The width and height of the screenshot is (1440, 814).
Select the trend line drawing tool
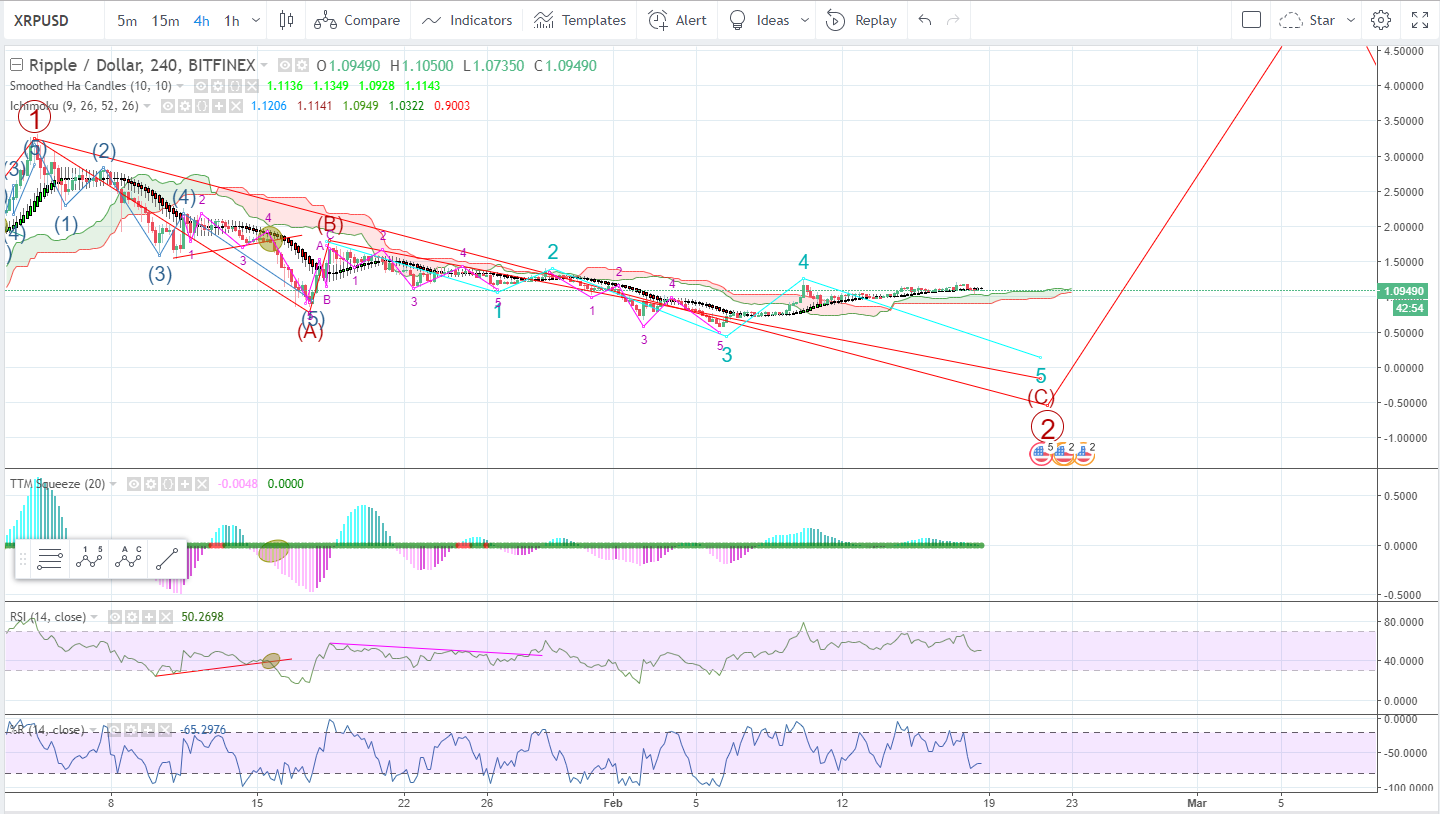click(167, 559)
